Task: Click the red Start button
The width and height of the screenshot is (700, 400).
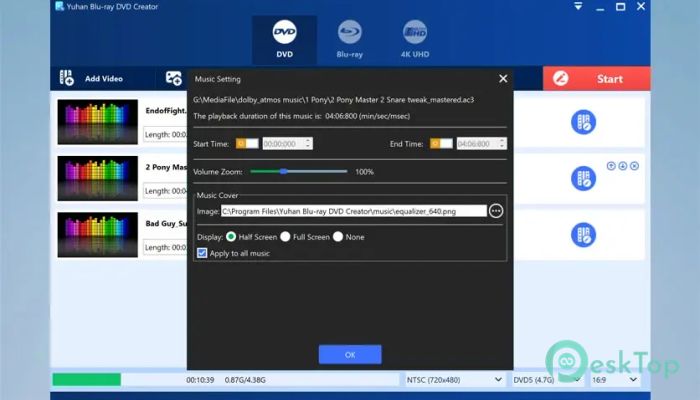Action: pyautogui.click(x=596, y=79)
